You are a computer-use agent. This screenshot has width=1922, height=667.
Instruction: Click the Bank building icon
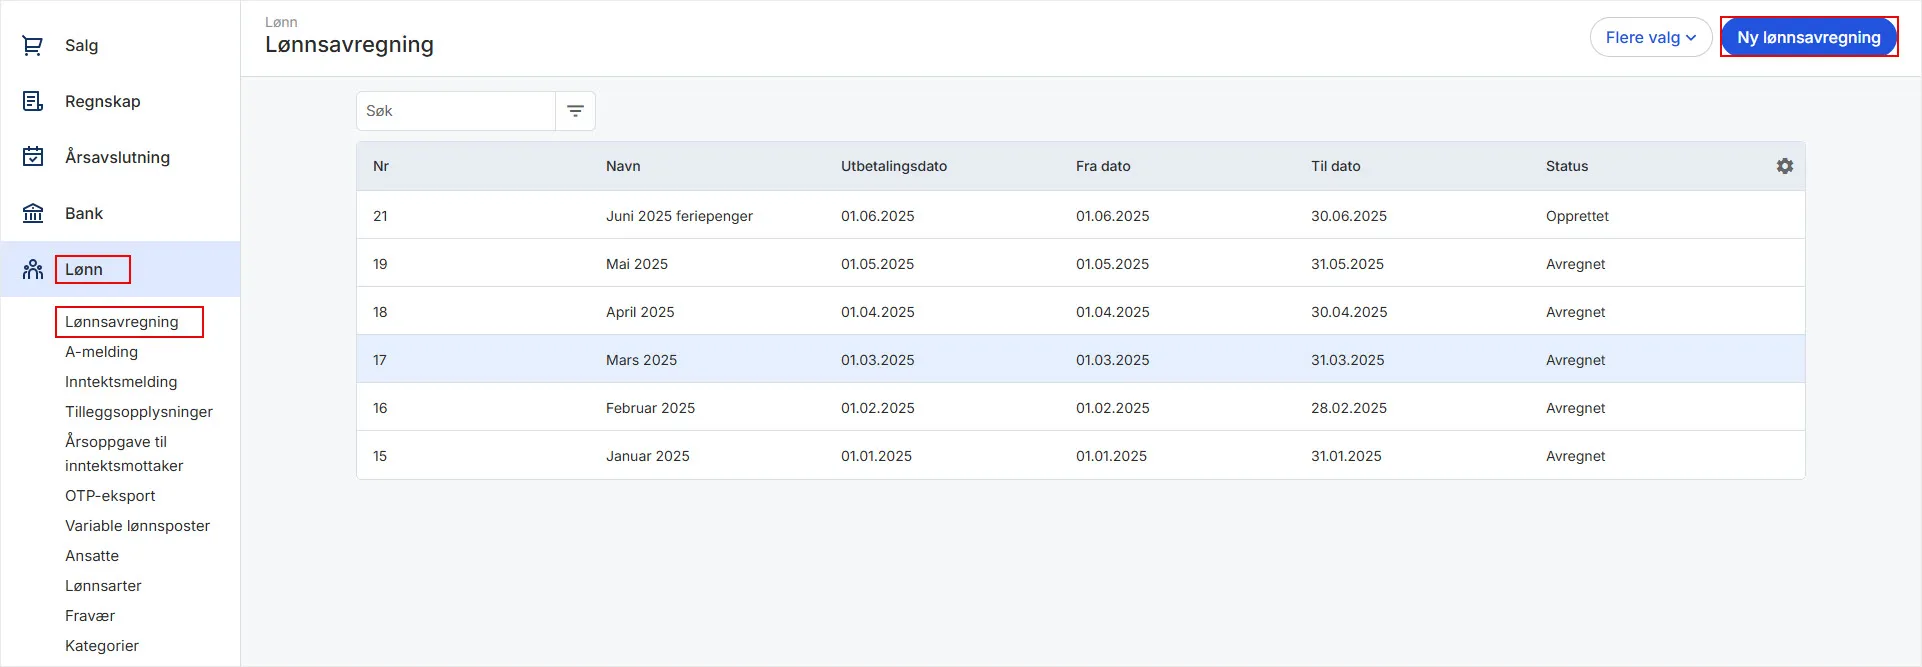pos(33,213)
